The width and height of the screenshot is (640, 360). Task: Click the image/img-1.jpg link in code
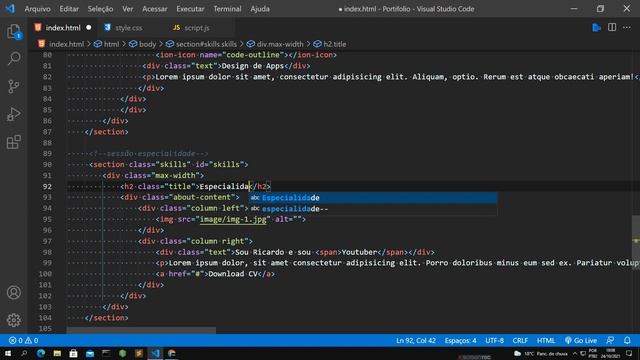[233, 219]
